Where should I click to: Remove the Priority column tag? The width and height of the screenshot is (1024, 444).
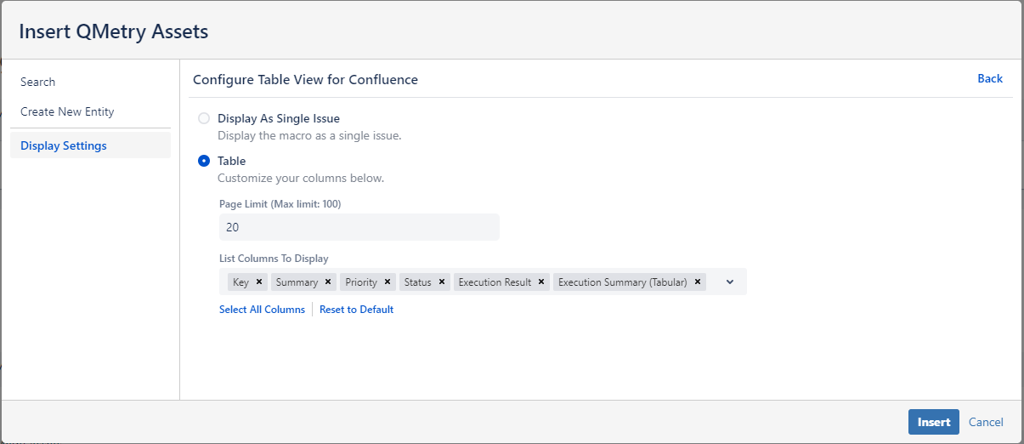pyautogui.click(x=387, y=282)
